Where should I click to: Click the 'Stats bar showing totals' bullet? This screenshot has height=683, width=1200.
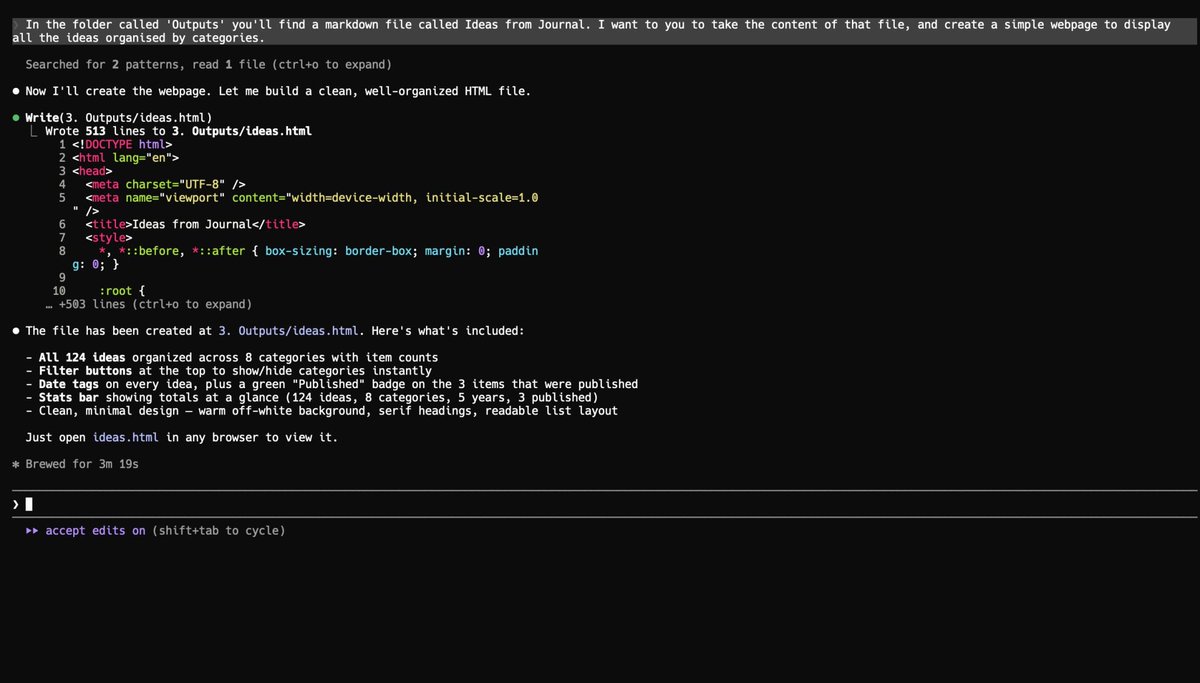coord(311,398)
